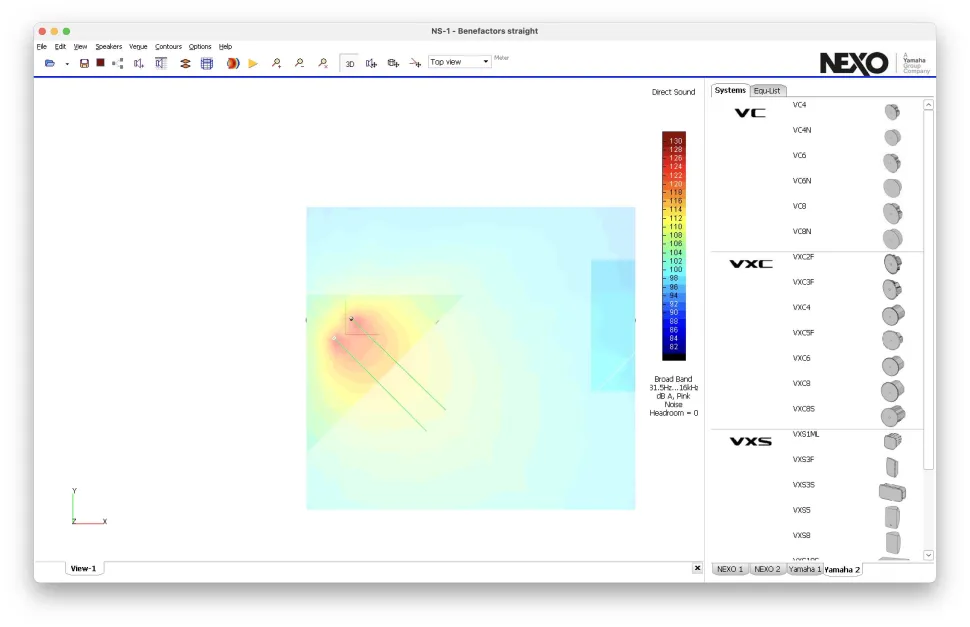Click the zoom out magnifier icon
Image resolution: width=970 pixels, height=627 pixels.
point(299,63)
